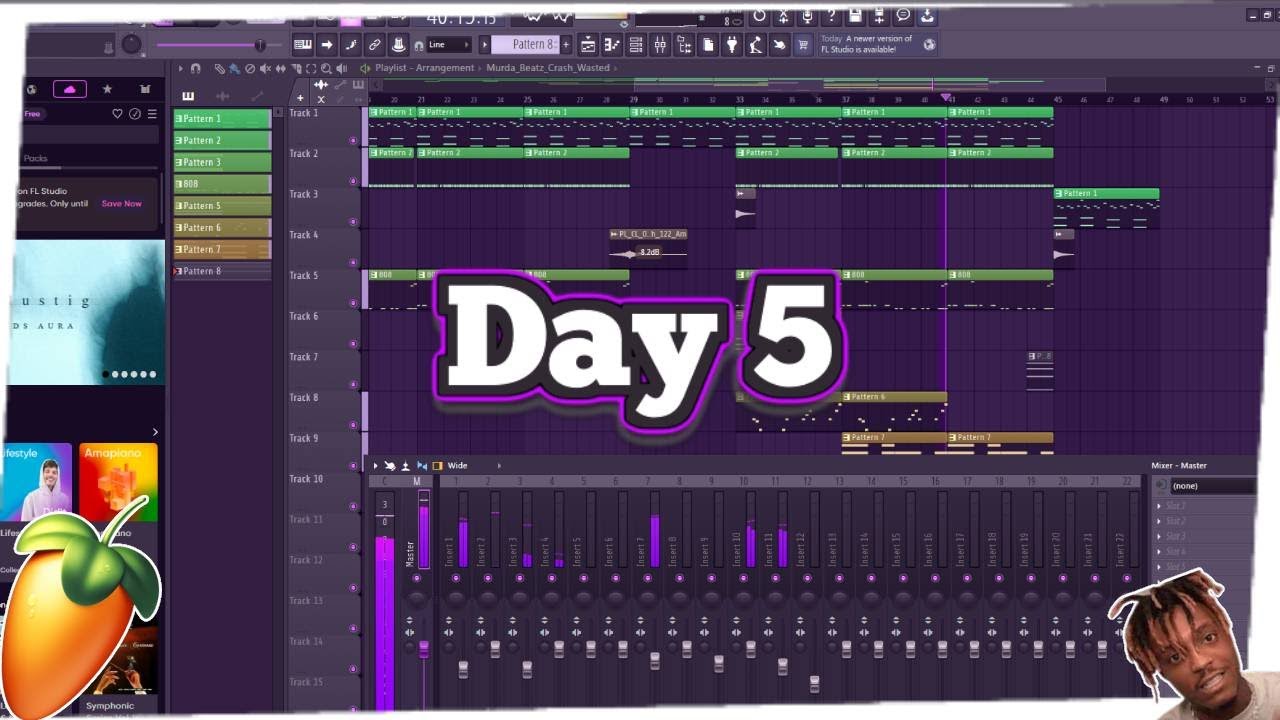This screenshot has width=1280, height=720.
Task: Select Pattern 8 in the picker
Action: [x=222, y=271]
